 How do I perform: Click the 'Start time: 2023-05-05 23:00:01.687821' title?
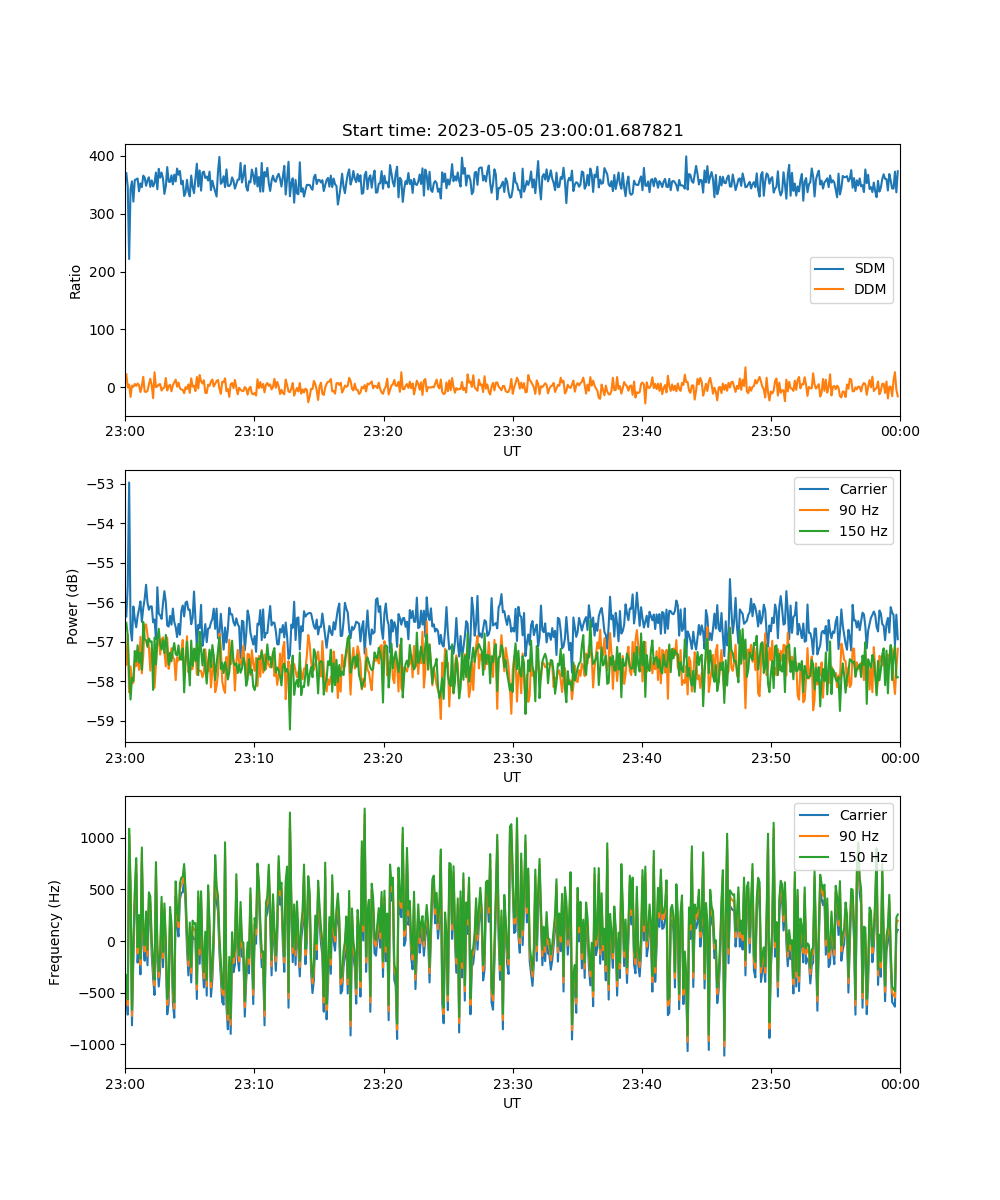coord(512,131)
